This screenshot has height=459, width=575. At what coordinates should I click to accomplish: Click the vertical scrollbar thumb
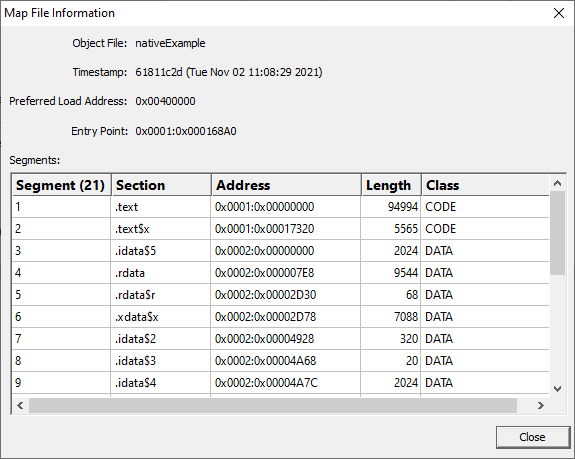(x=557, y=233)
